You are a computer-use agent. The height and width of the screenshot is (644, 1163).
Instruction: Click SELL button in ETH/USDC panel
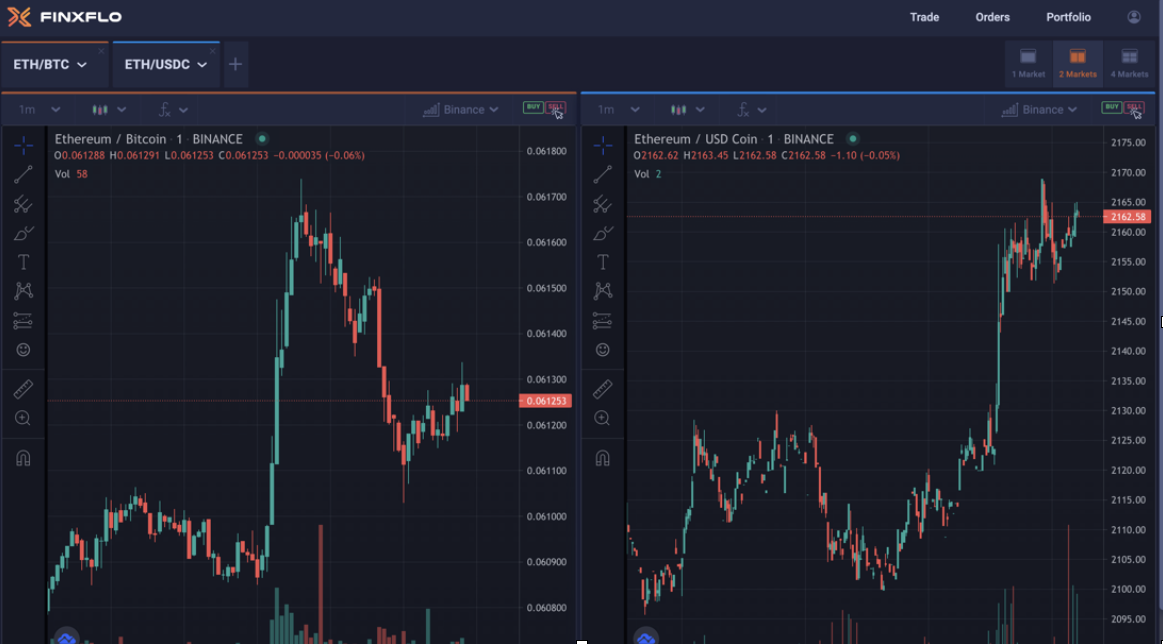pyautogui.click(x=1133, y=107)
